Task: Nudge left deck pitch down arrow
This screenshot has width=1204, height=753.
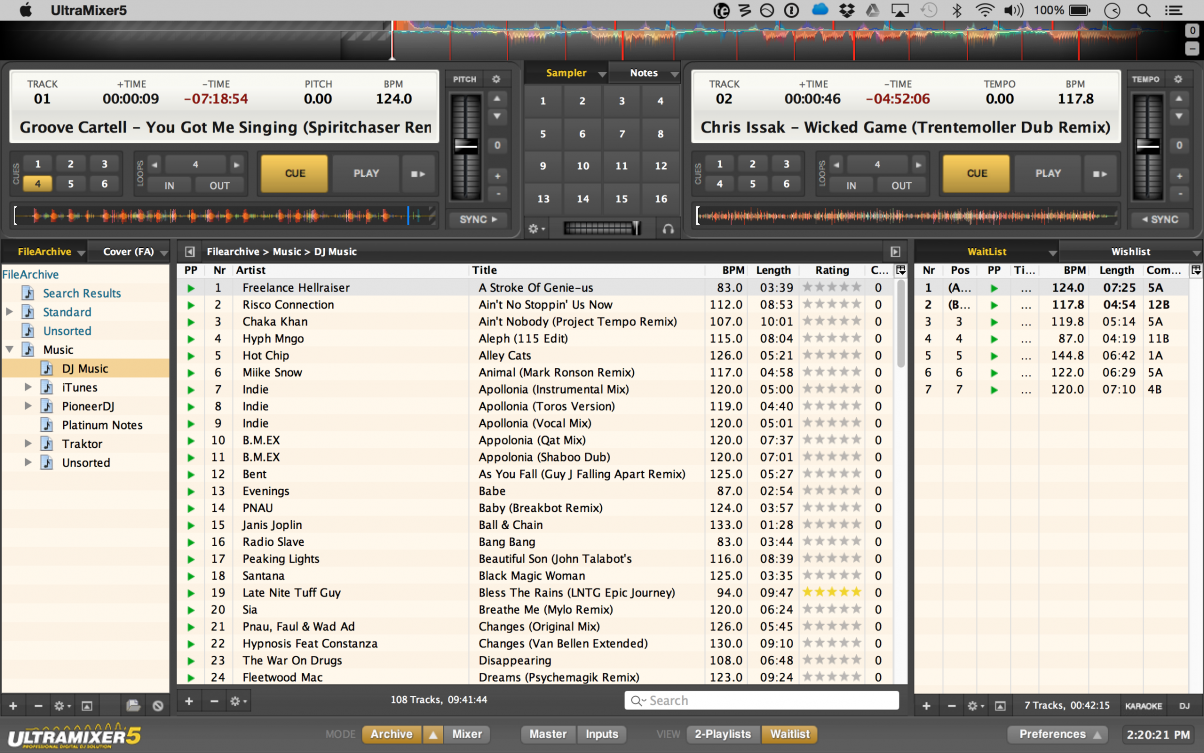Action: coord(497,117)
